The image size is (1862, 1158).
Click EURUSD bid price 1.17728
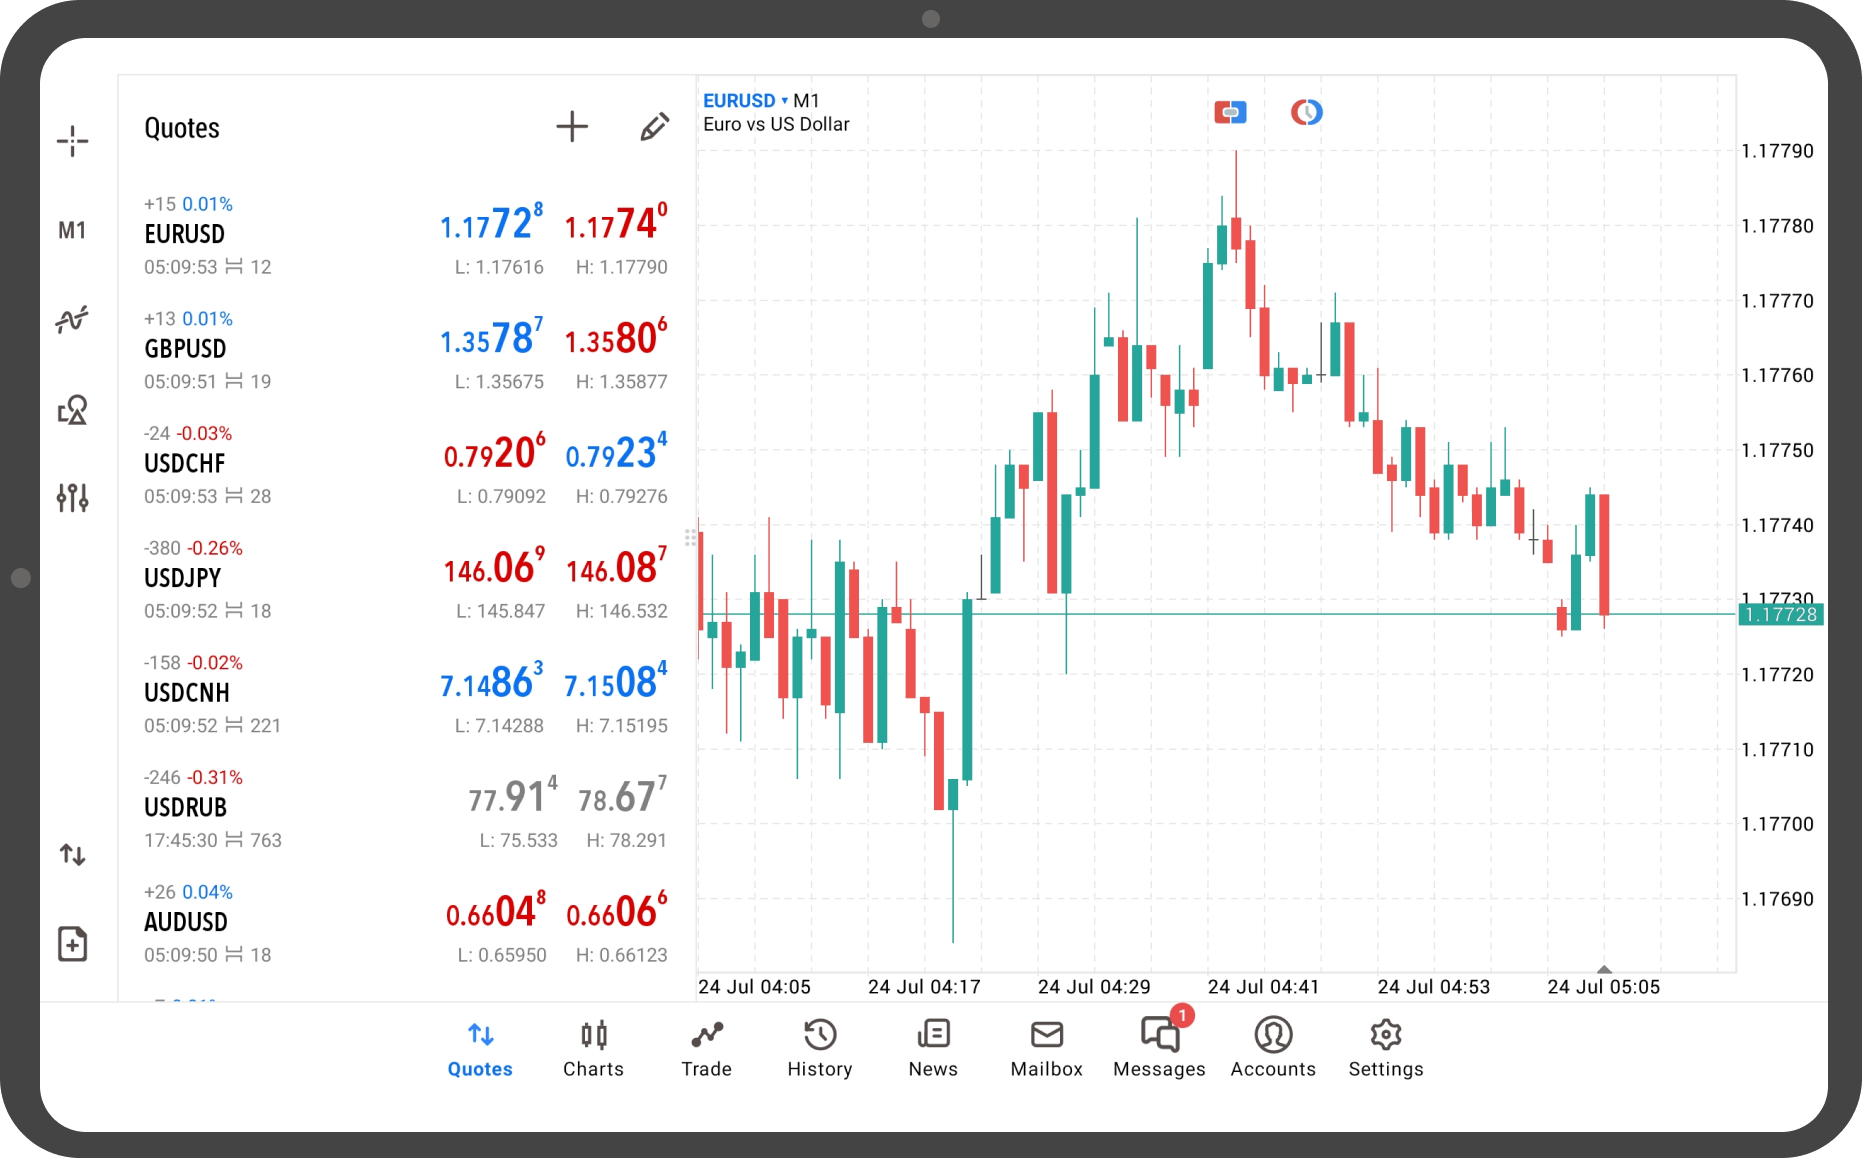click(491, 223)
